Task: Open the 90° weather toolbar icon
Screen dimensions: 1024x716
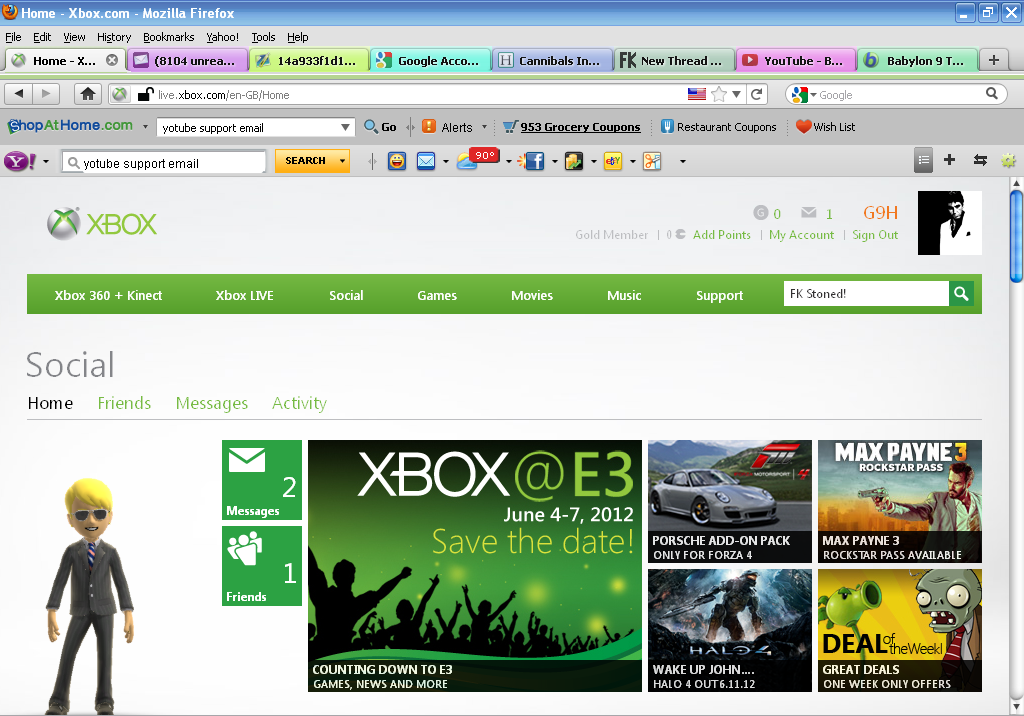Action: (x=477, y=159)
